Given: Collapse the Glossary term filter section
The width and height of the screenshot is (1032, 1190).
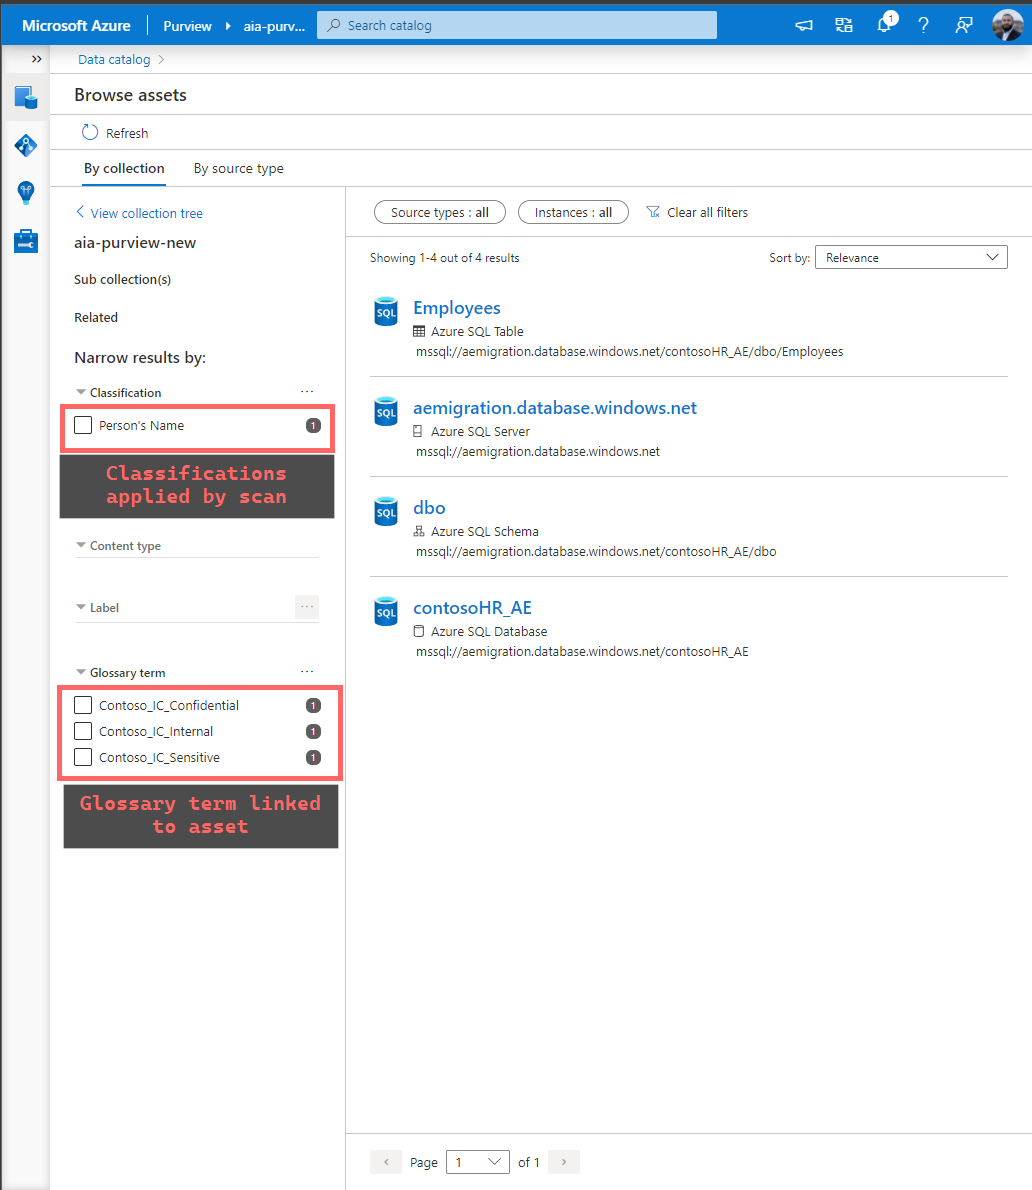Looking at the screenshot, I should coord(80,672).
